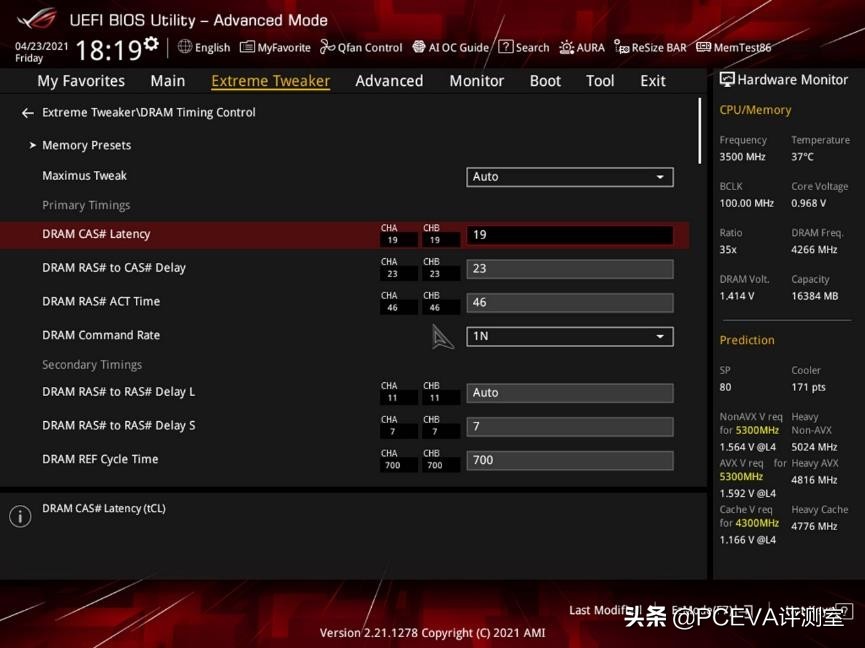Select DRAM RAS# to RAS# Delay L label
This screenshot has width=865, height=648.
(x=119, y=392)
